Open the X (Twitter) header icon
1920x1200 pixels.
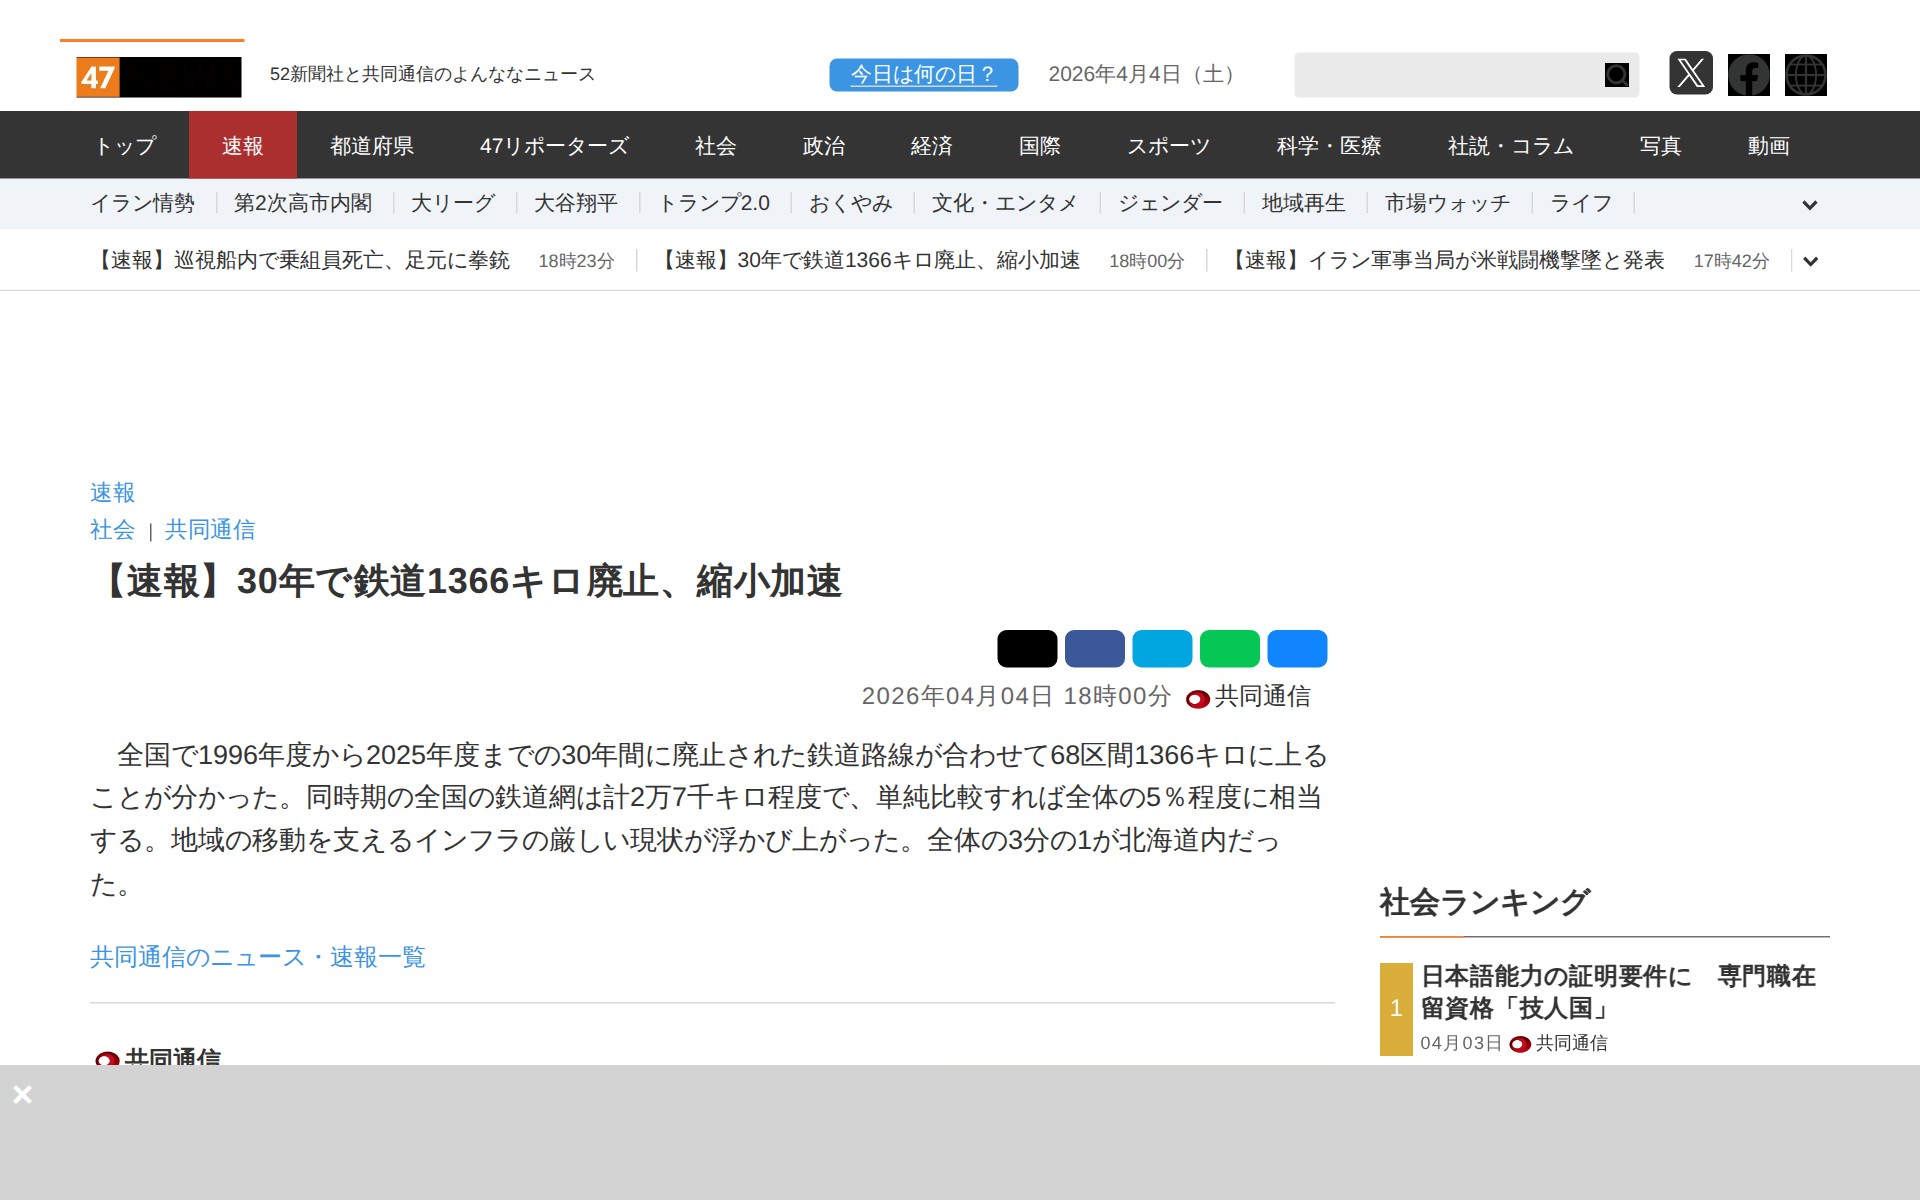(1690, 74)
